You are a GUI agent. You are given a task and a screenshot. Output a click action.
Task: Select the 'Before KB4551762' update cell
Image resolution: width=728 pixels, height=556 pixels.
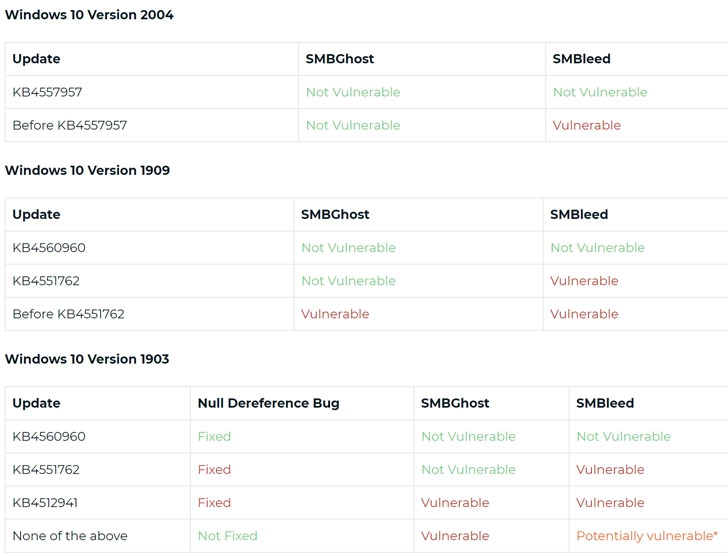68,314
